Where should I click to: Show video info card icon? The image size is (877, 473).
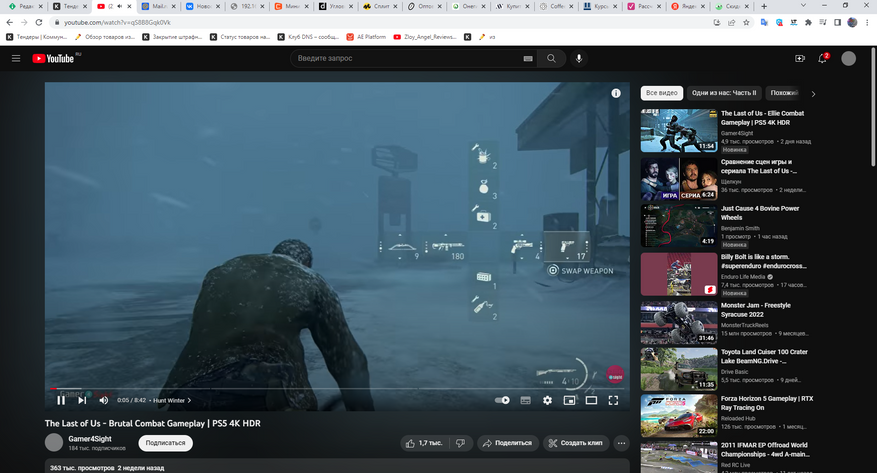point(616,93)
